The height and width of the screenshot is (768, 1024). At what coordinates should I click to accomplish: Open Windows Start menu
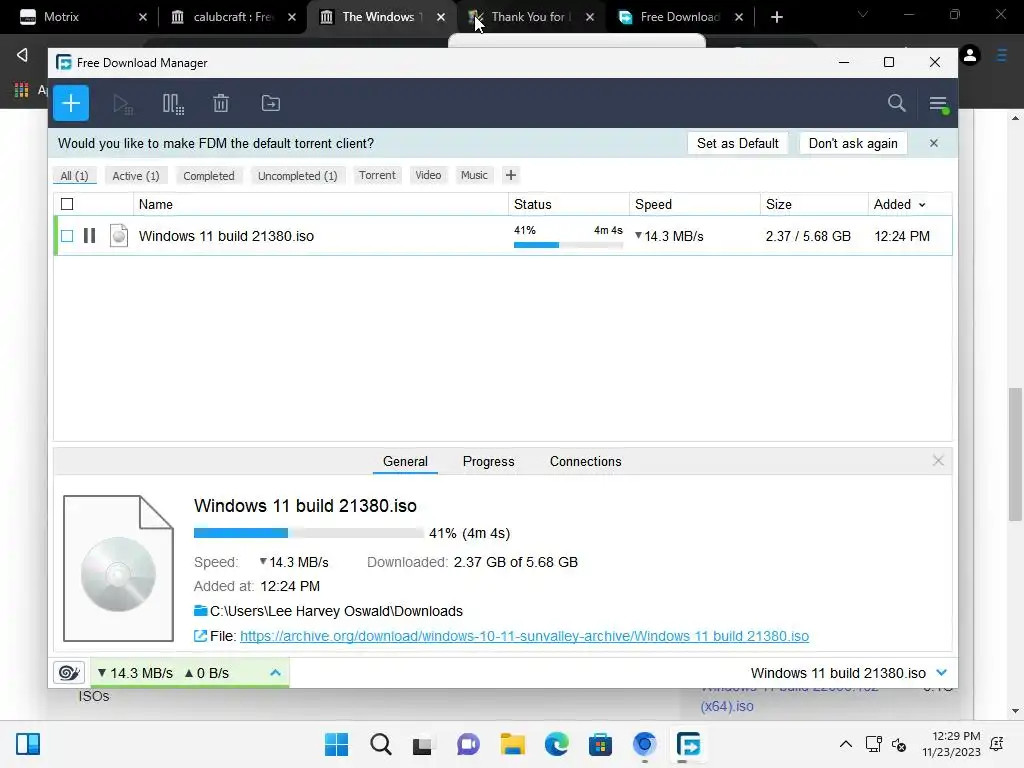[x=336, y=744]
